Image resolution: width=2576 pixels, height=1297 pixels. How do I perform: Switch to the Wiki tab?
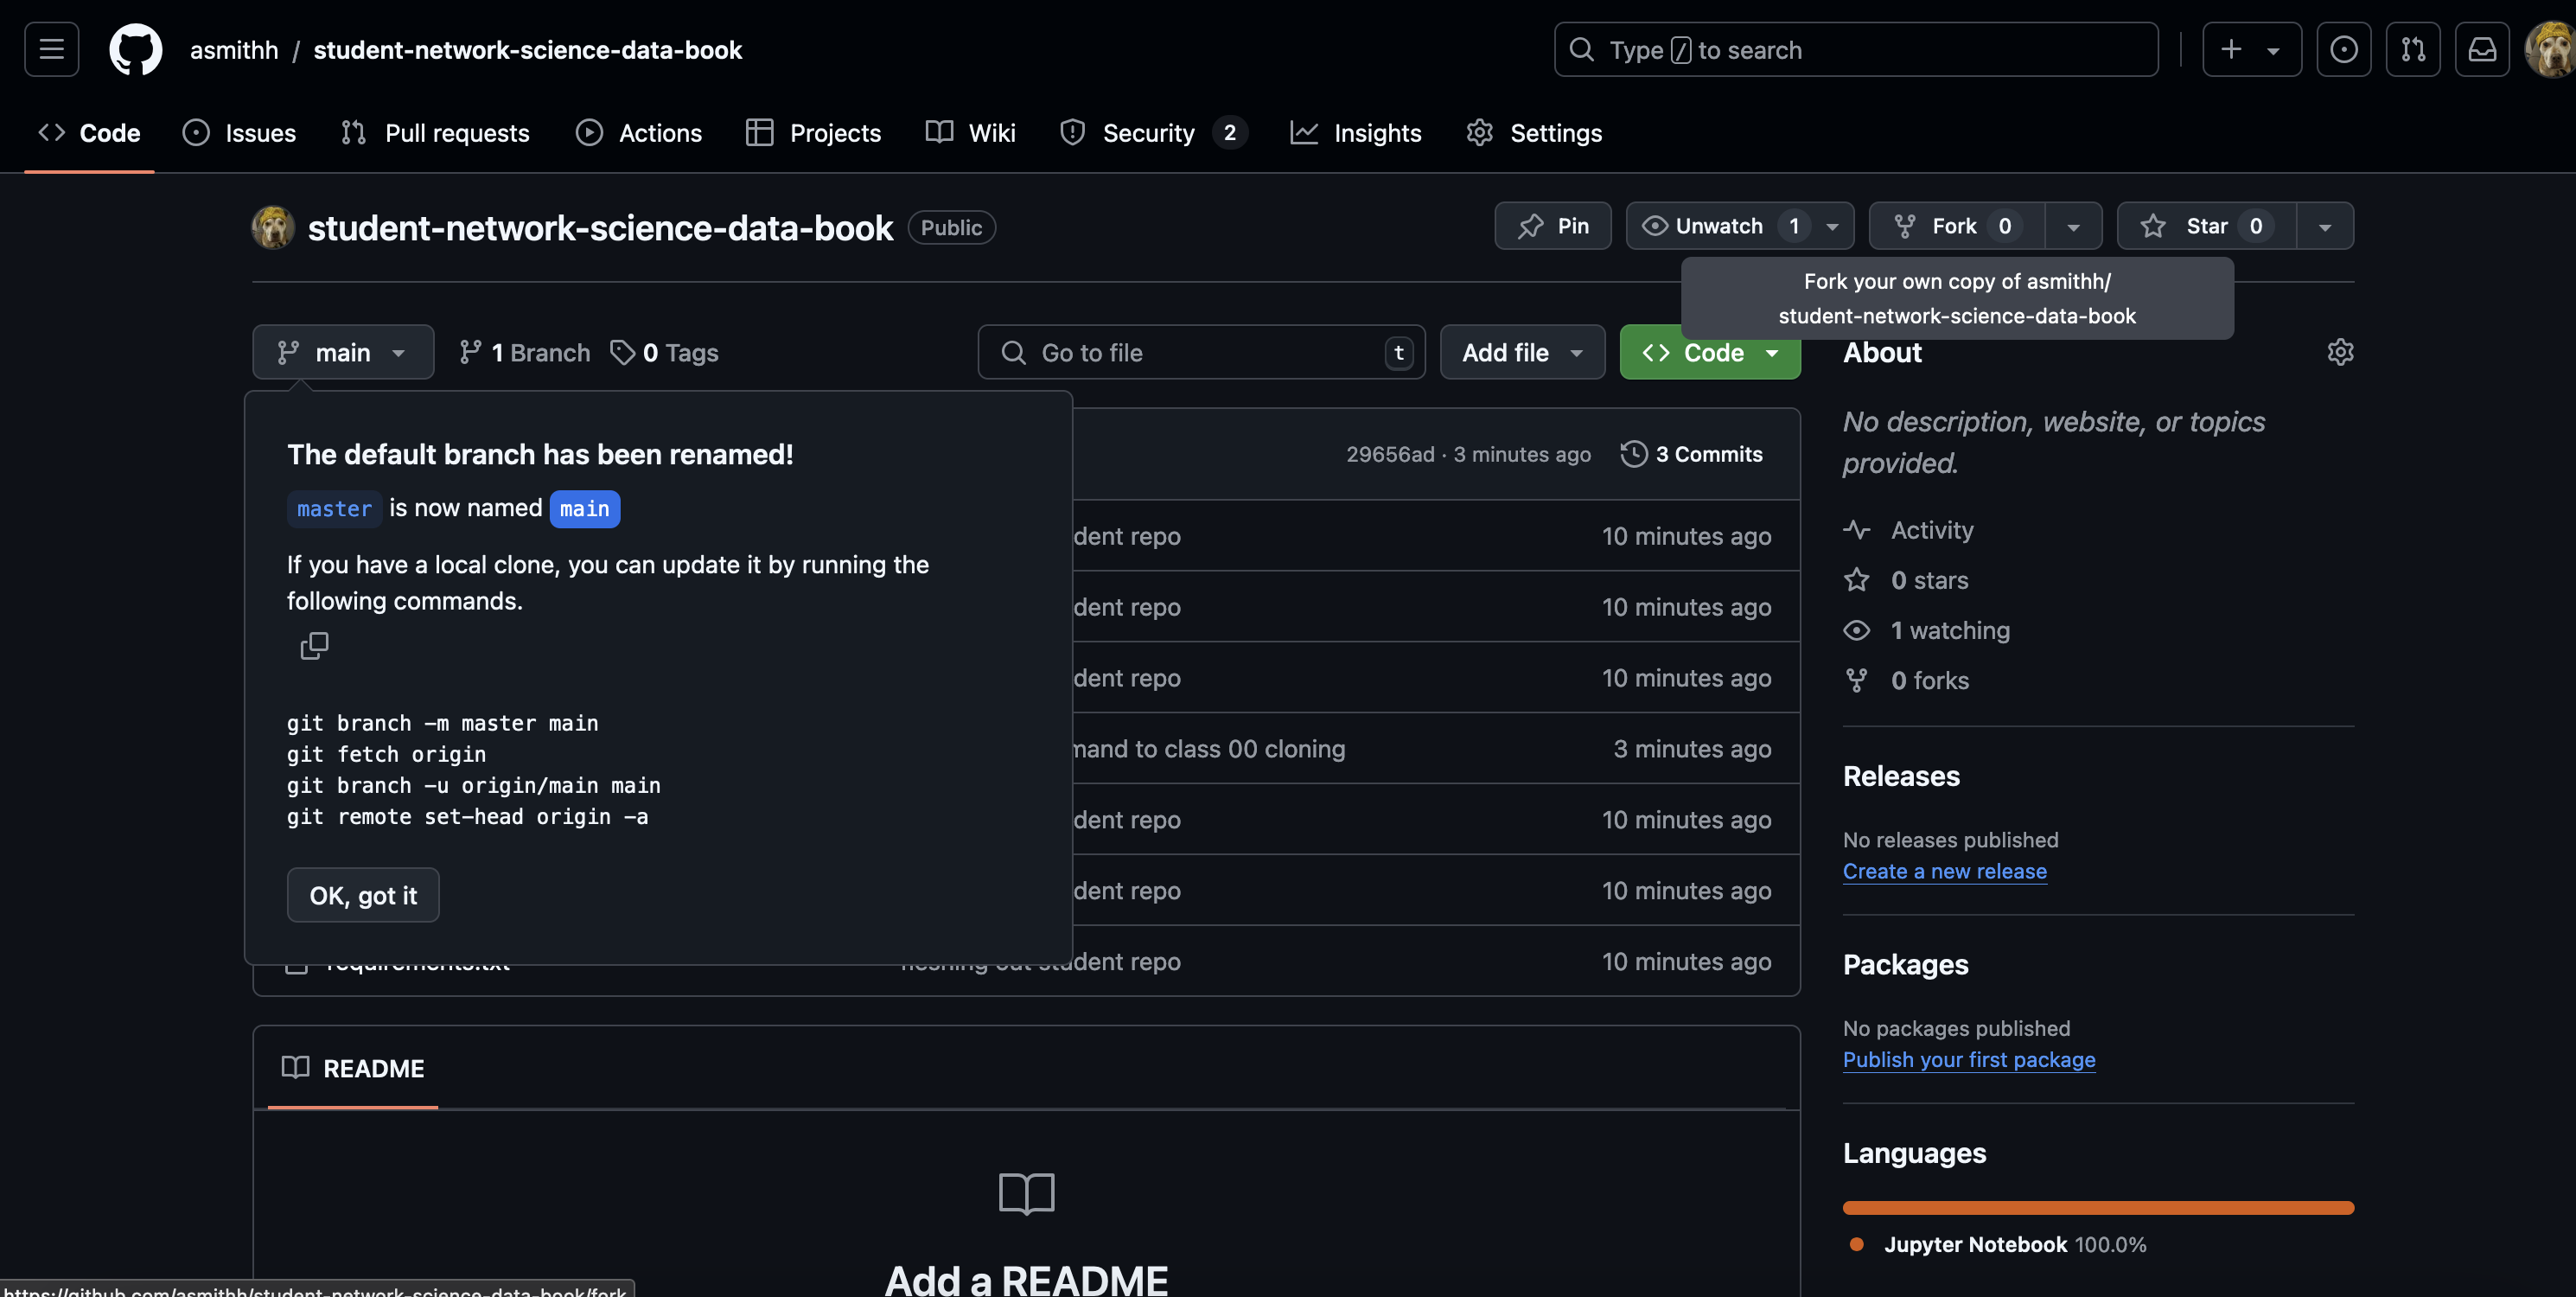tap(970, 132)
